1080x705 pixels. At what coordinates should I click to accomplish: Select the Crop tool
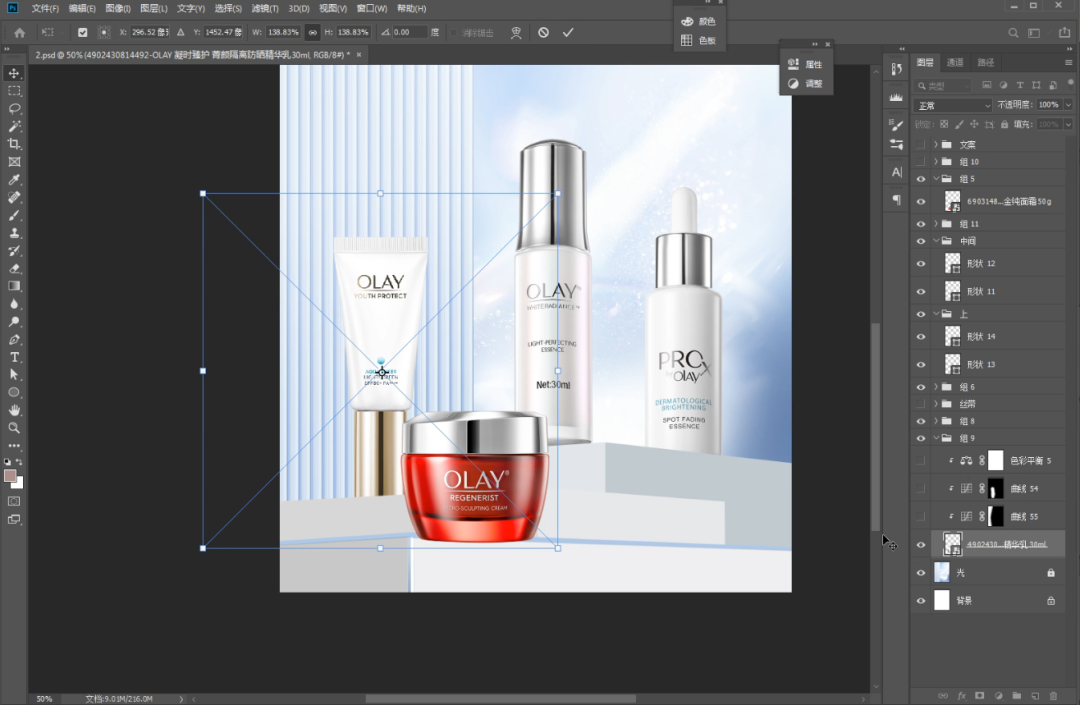tap(14, 144)
